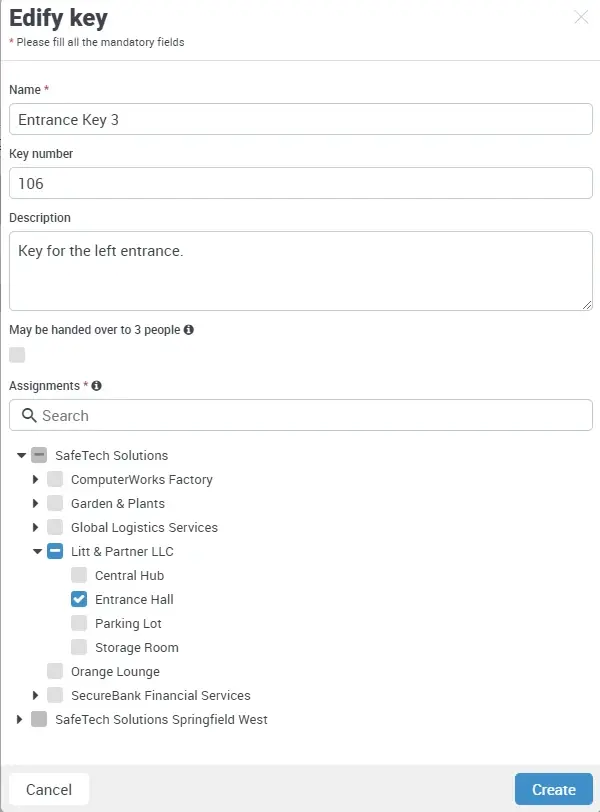Check the ComputerWorks Factory checkbox

pyautogui.click(x=55, y=479)
